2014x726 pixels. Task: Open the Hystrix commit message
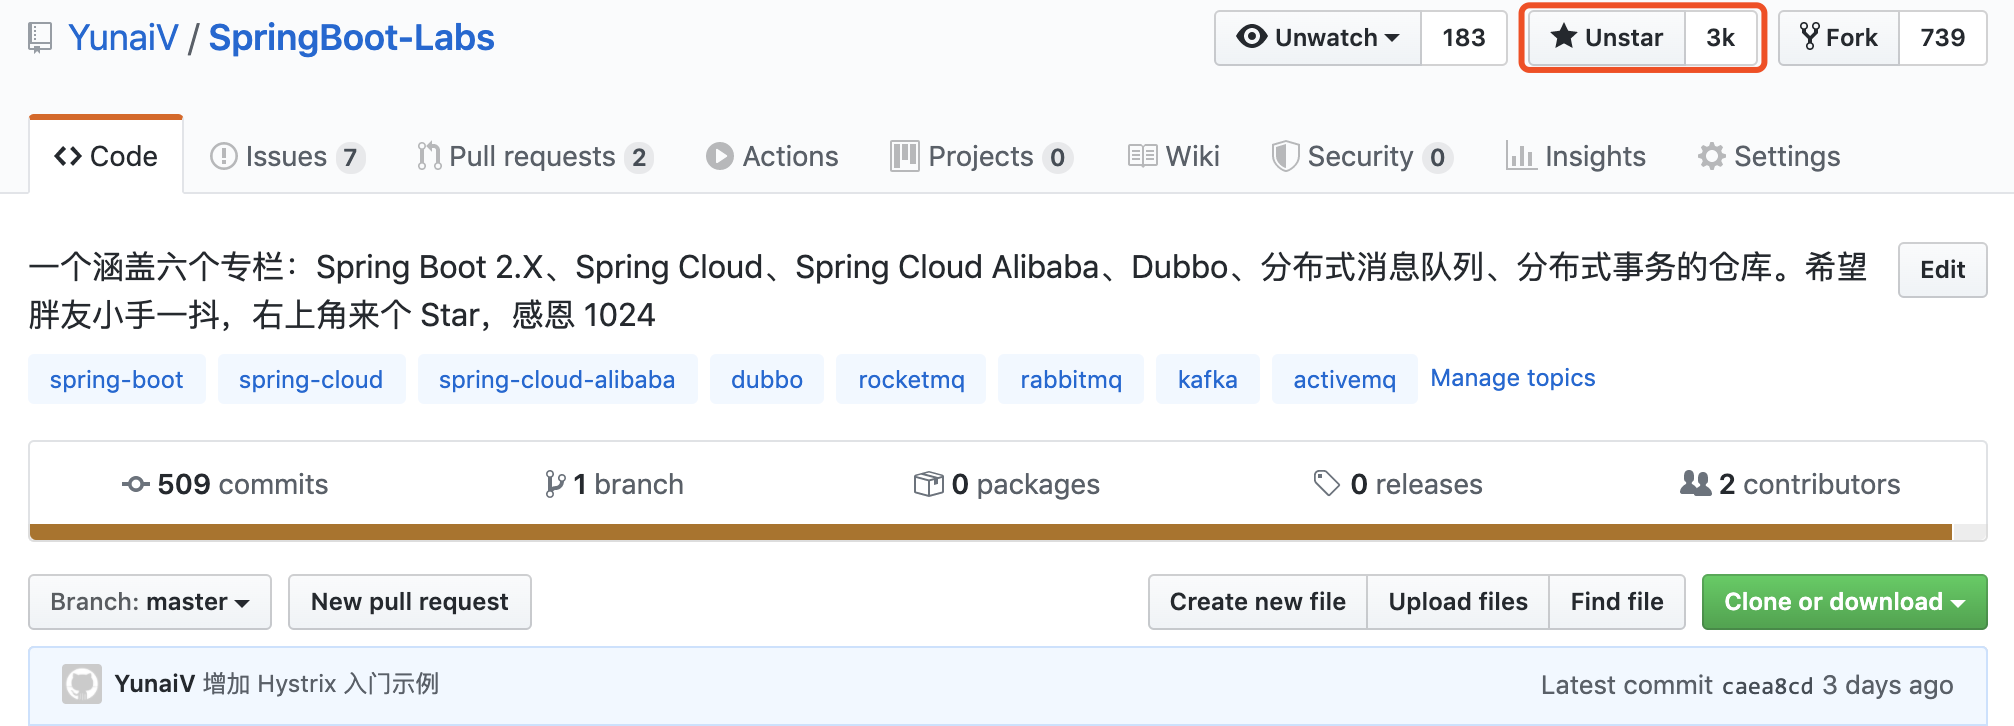point(321,684)
